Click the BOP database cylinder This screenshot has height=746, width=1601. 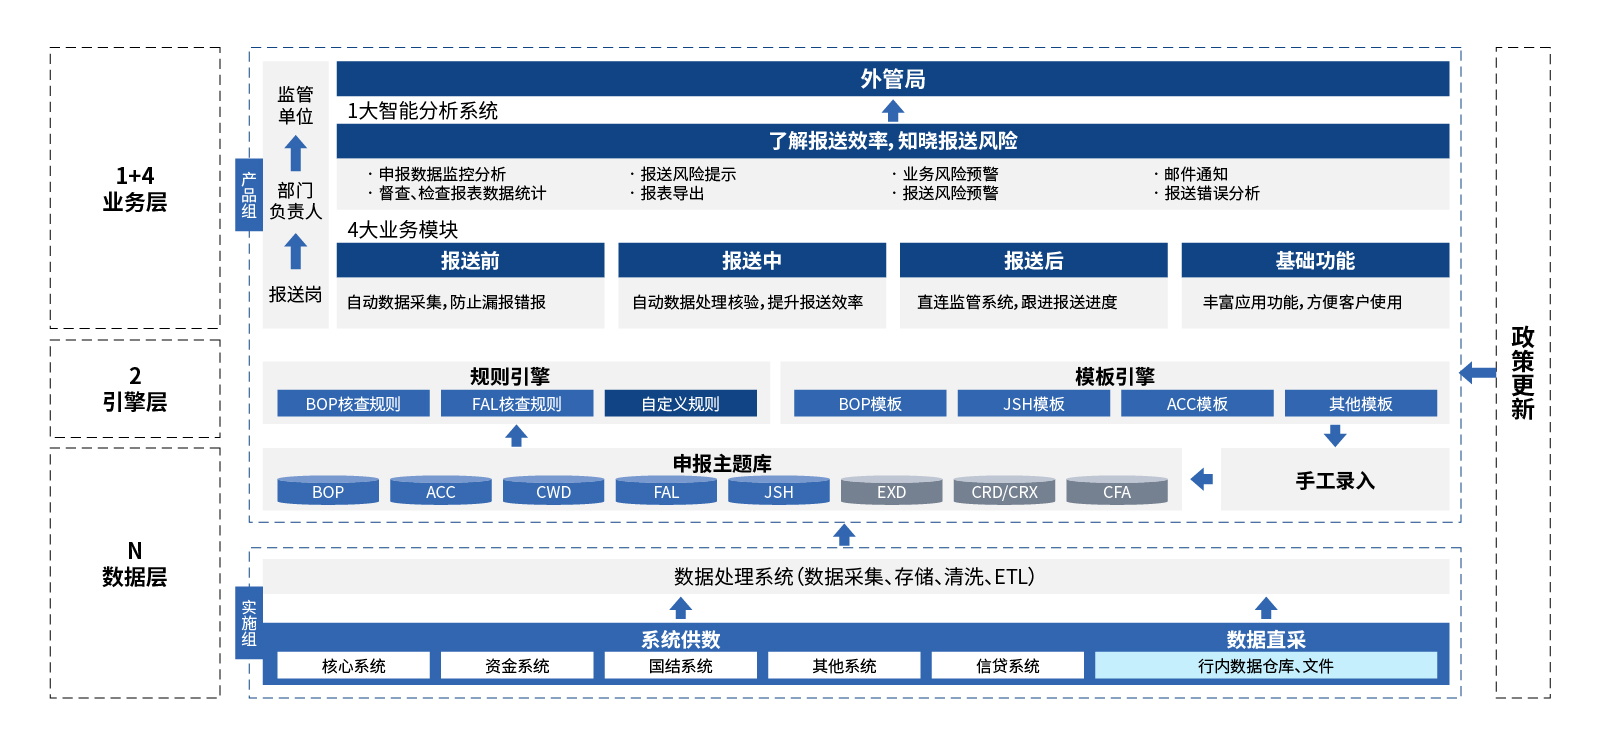point(328,490)
